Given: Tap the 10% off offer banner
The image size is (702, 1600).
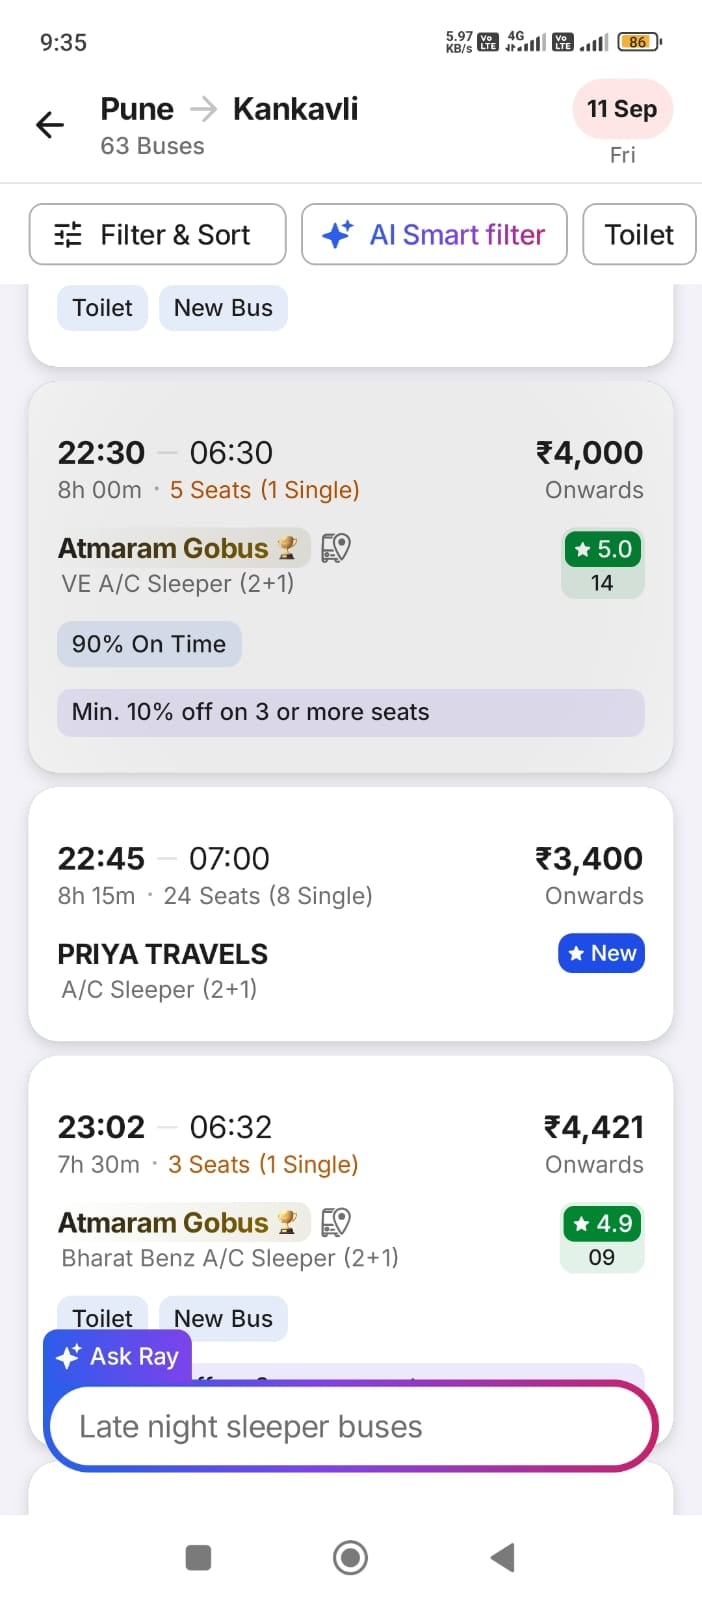Looking at the screenshot, I should [x=351, y=712].
